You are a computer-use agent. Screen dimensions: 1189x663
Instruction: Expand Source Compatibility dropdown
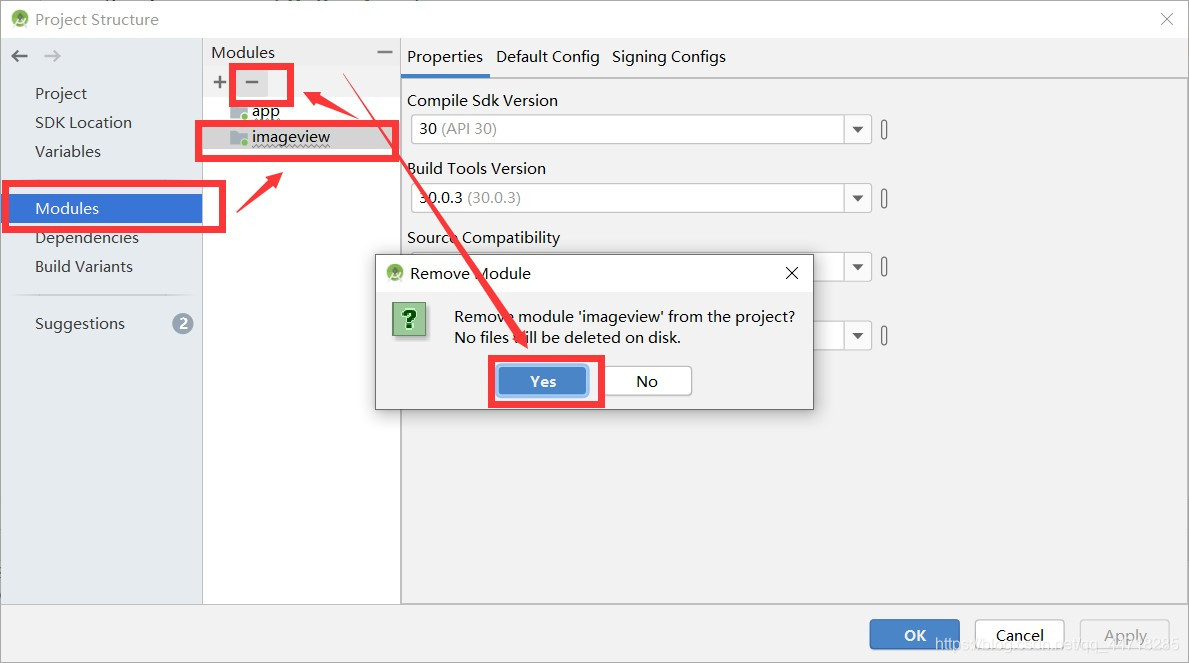[x=858, y=267]
